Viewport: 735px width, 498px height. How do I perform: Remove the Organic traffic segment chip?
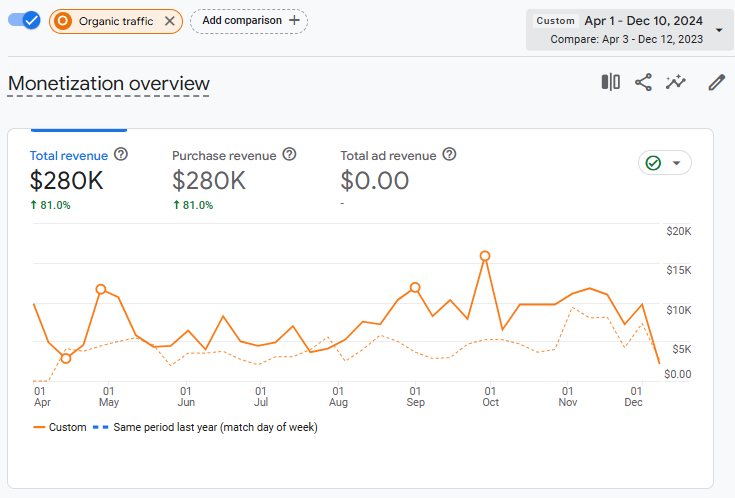(169, 21)
